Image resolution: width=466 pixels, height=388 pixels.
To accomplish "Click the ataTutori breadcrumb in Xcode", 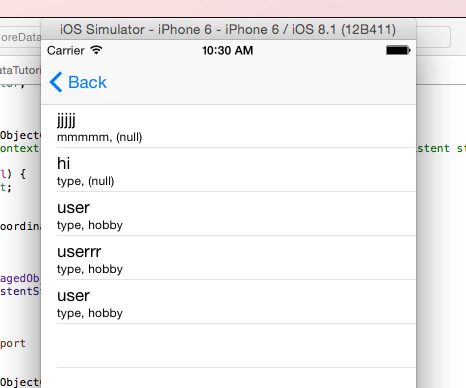I will [x=20, y=70].
